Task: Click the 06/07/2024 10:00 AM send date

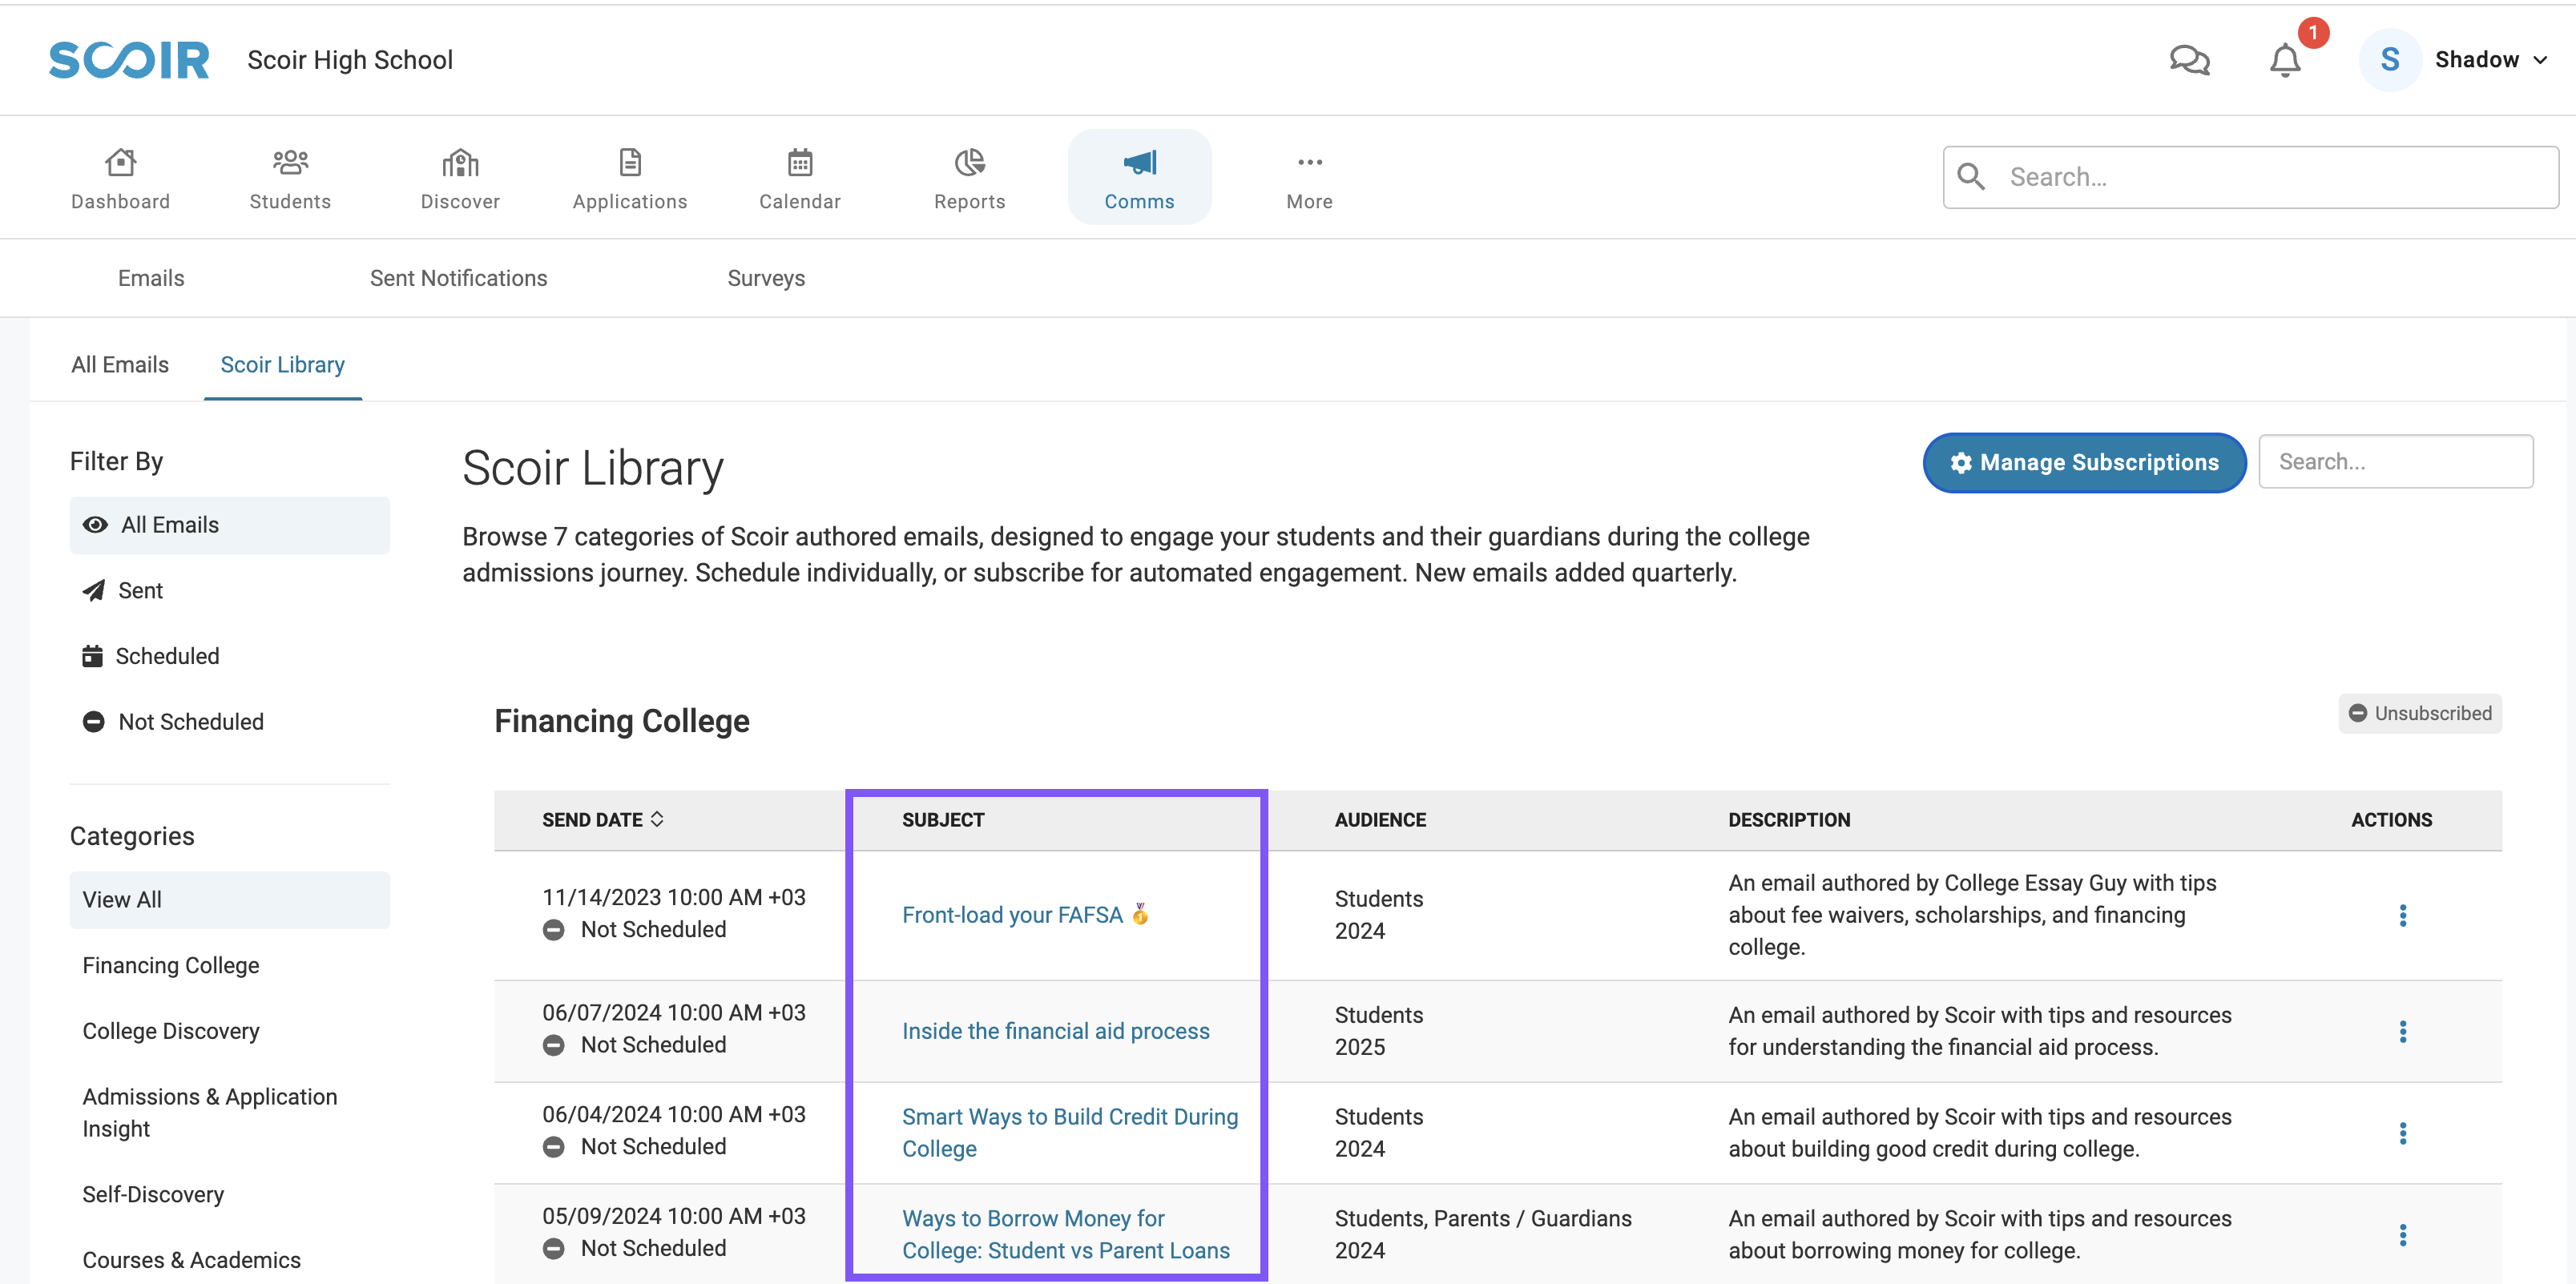Action: click(x=674, y=1012)
